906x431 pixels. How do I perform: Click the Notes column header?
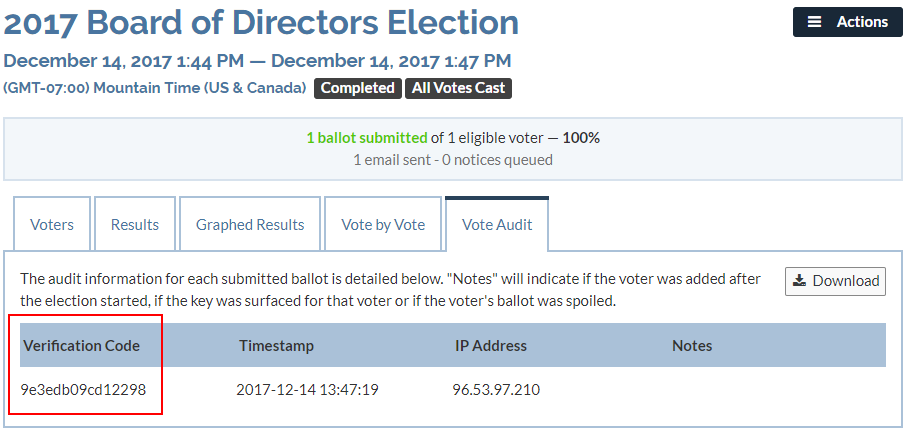(x=692, y=345)
